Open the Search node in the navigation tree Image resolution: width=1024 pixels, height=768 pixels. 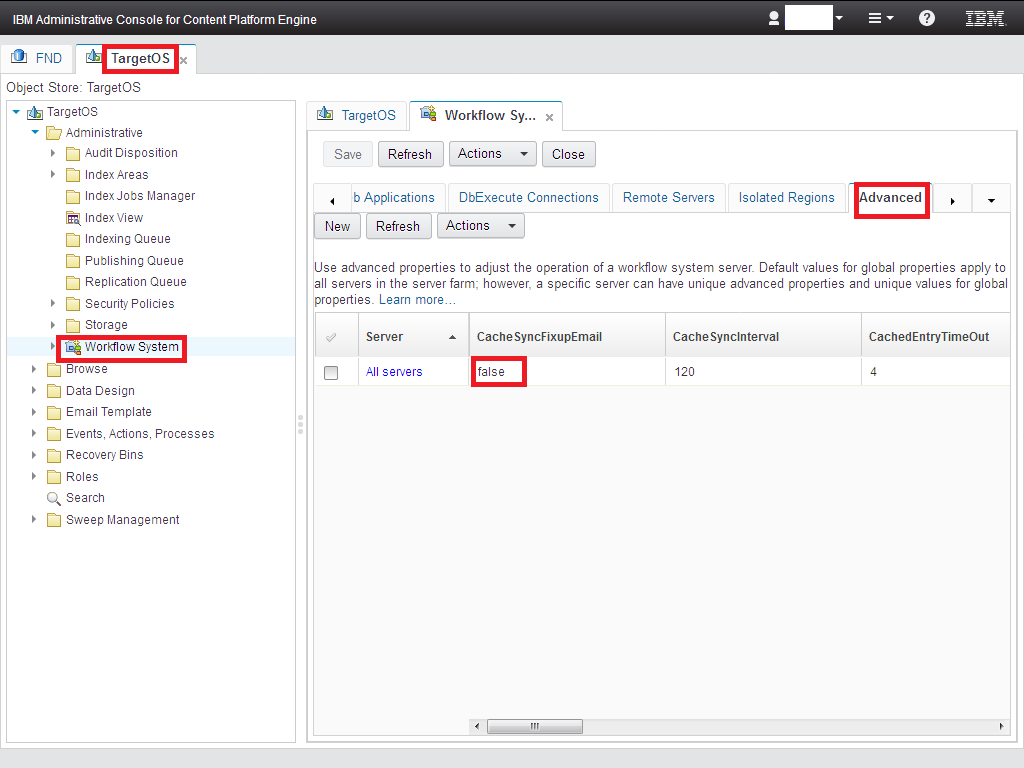(x=84, y=497)
